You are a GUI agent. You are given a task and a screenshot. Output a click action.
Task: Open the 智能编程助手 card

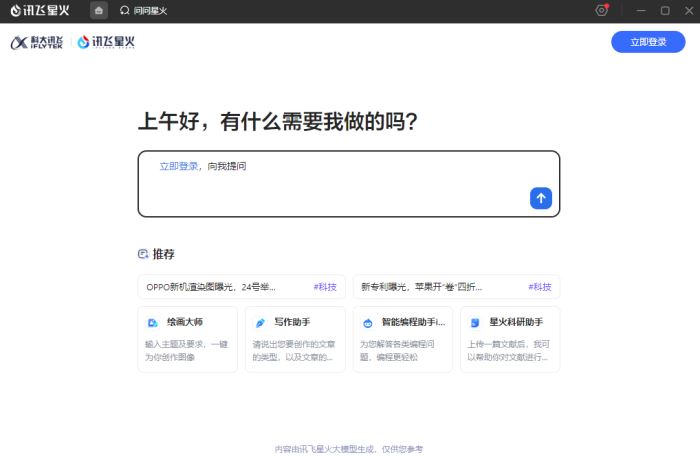403,339
